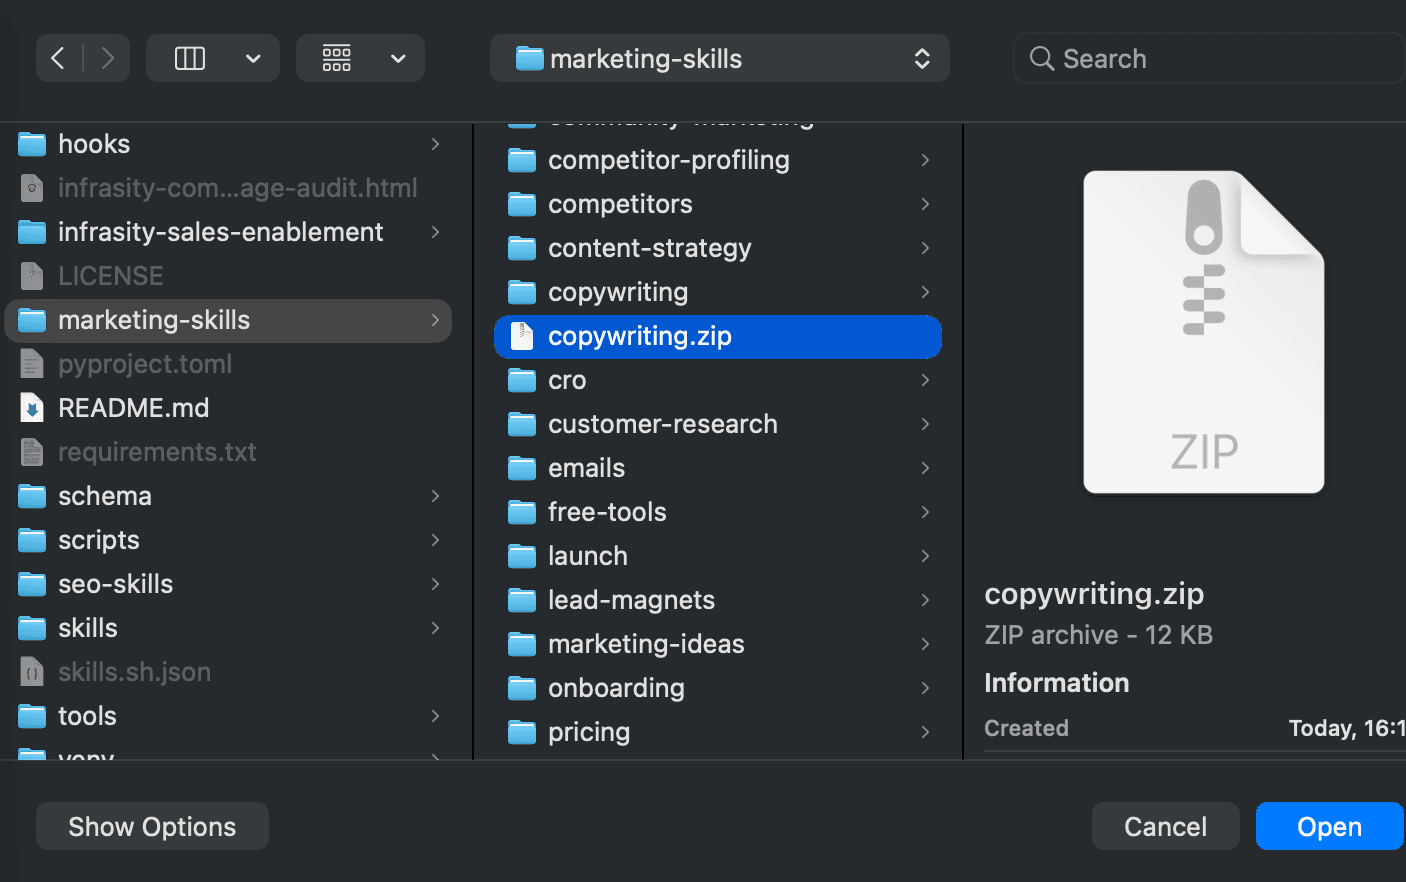
Task: Click the Open button
Action: (1330, 826)
